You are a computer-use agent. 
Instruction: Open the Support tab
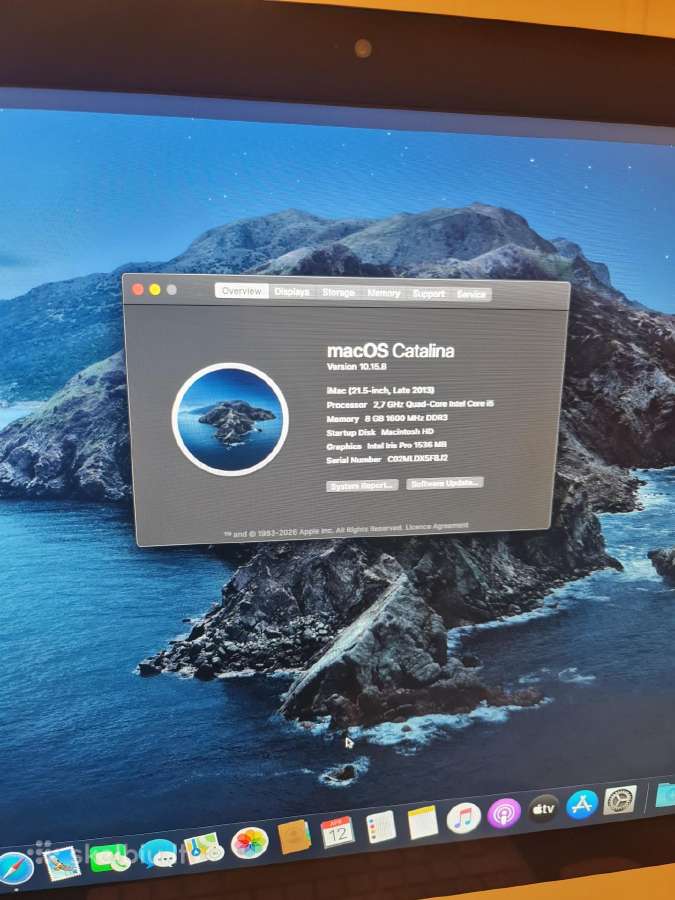(429, 293)
